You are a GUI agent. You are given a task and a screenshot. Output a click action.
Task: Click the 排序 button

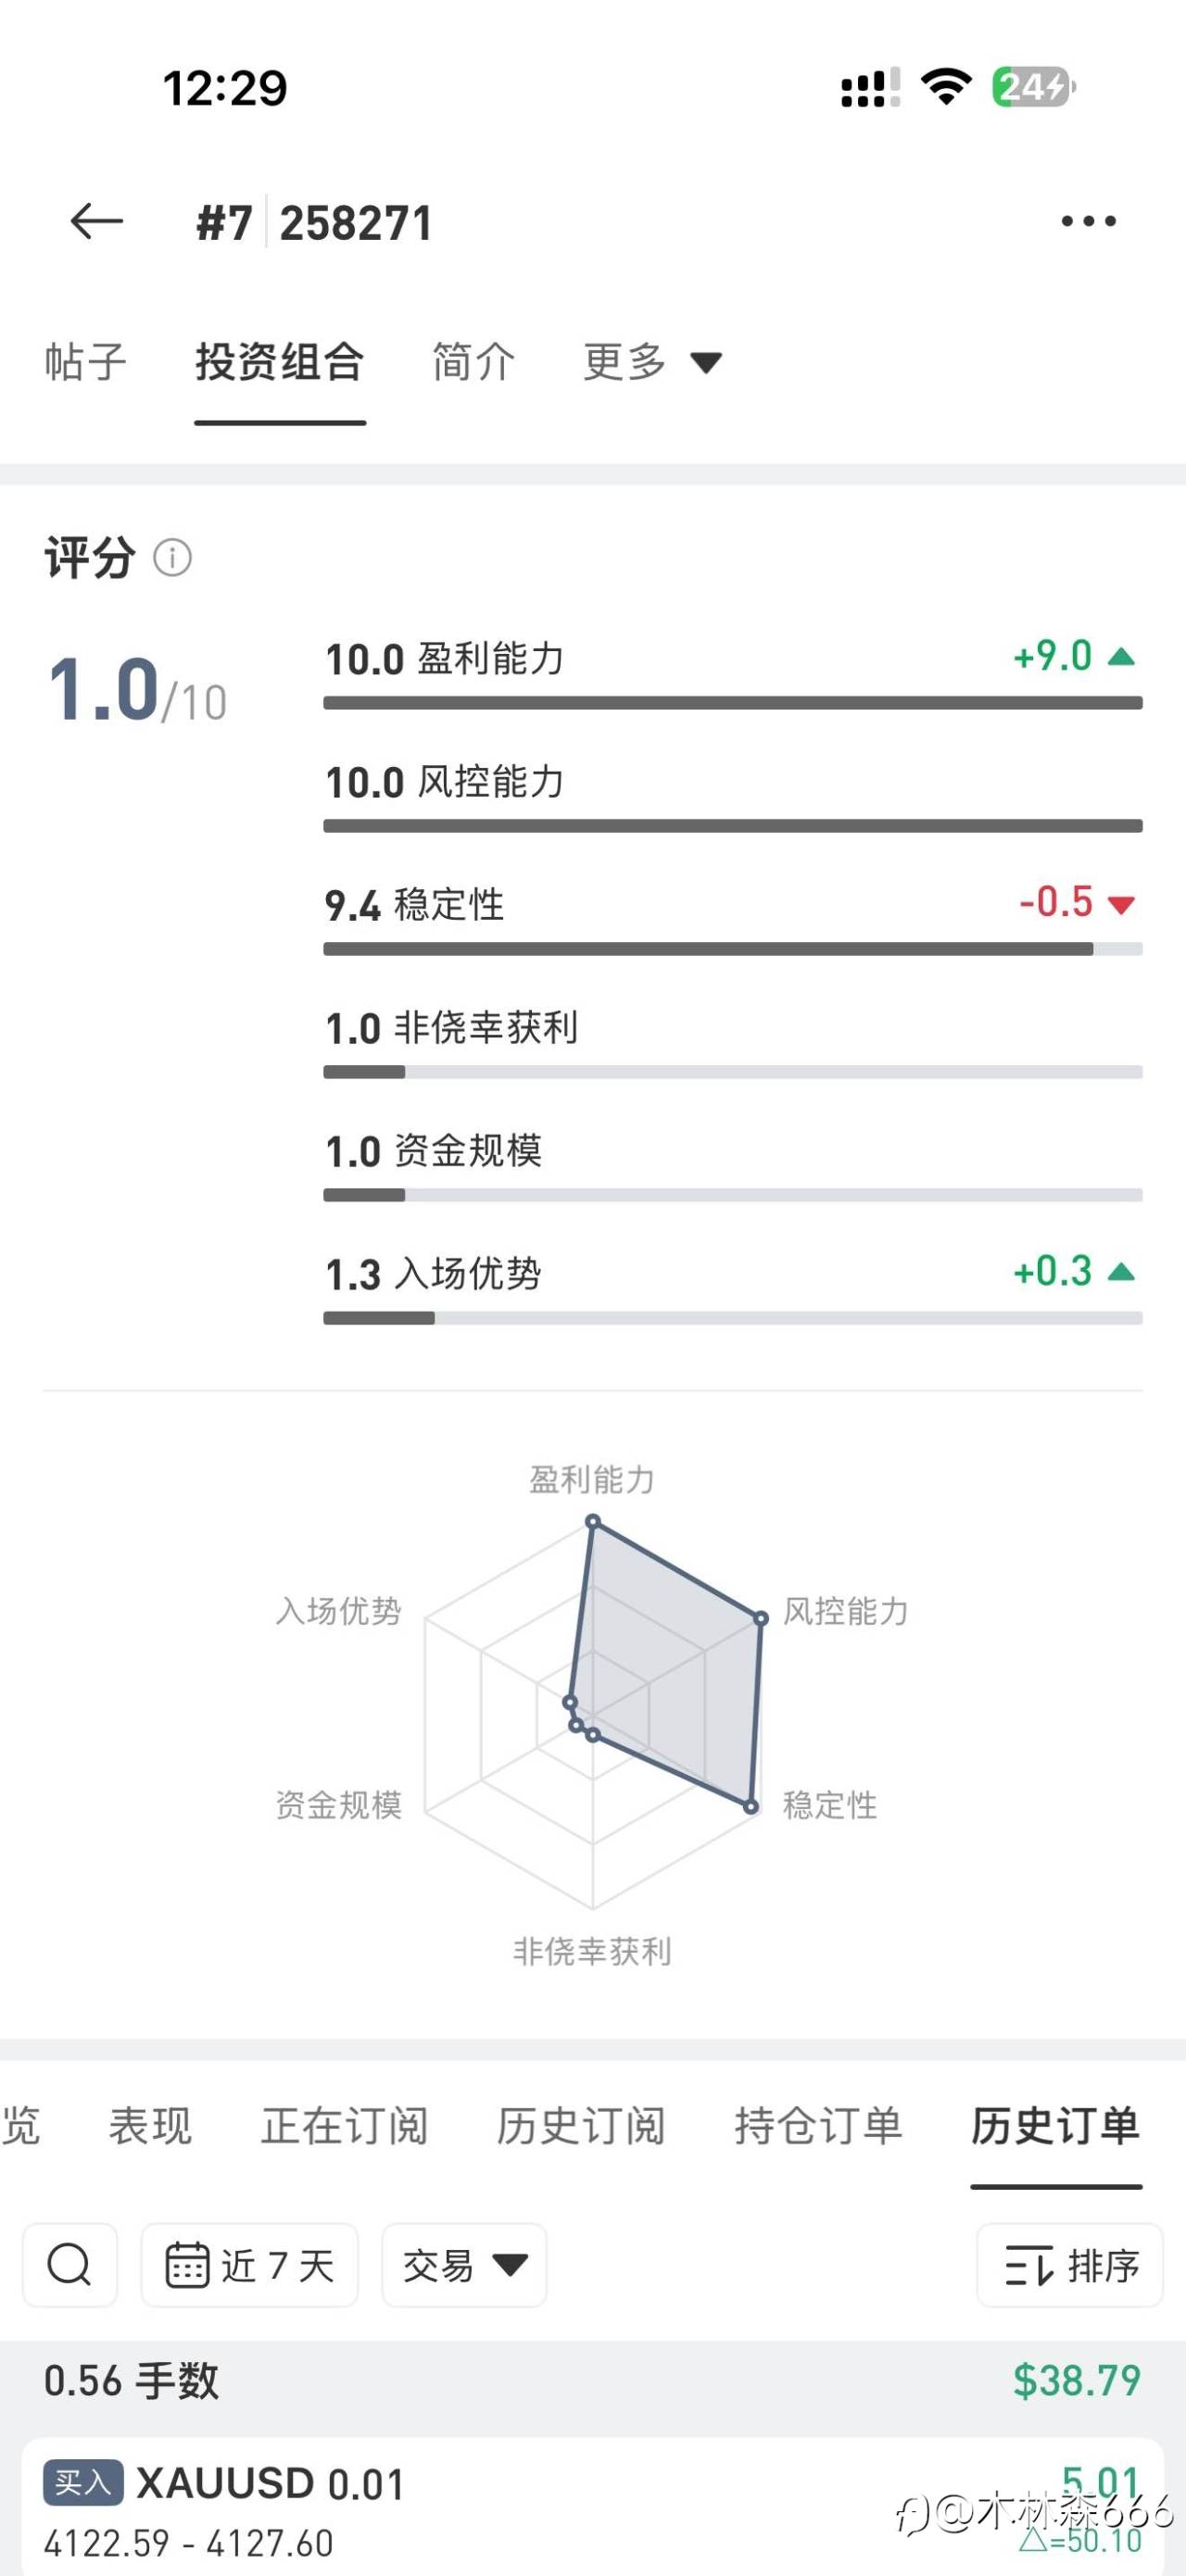click(1069, 2265)
